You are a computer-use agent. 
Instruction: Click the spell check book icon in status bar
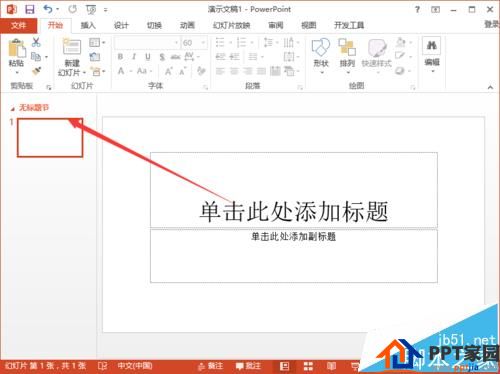point(102,366)
